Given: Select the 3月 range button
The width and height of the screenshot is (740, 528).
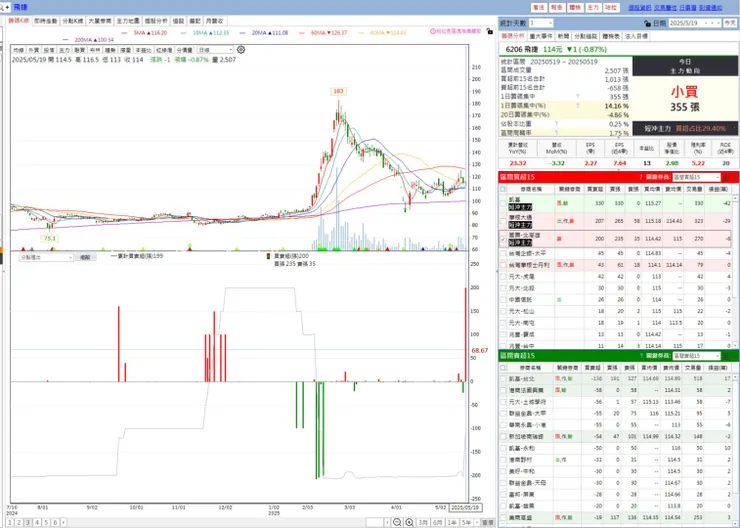Looking at the screenshot, I should [423, 522].
